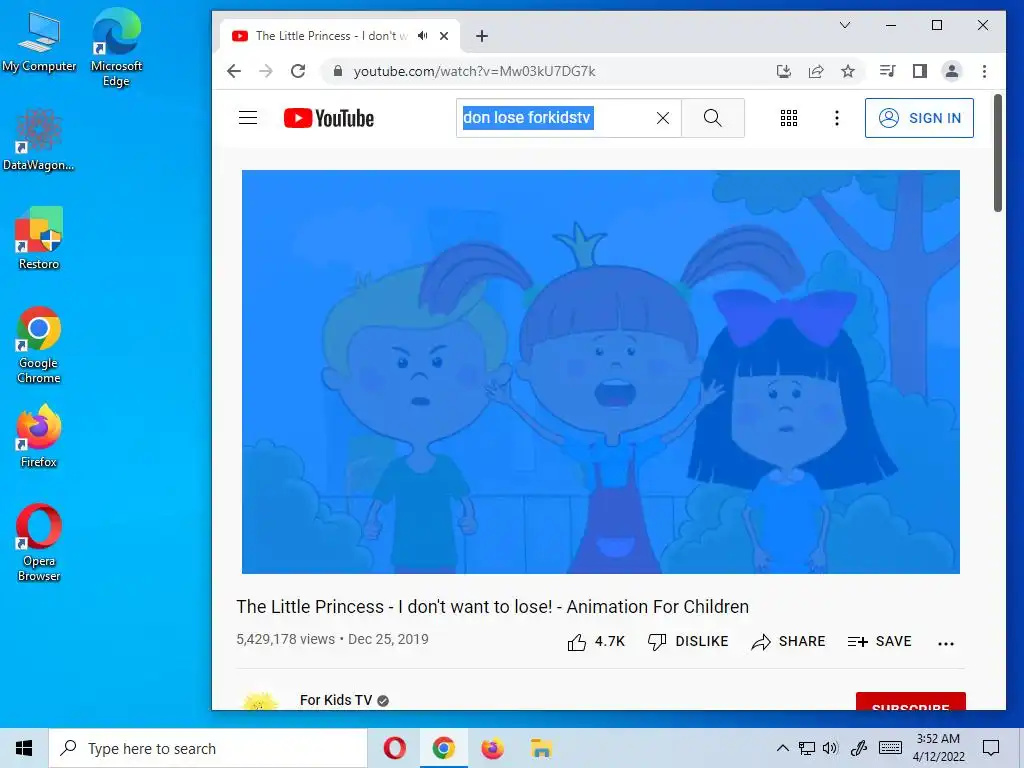Viewport: 1024px width, 768px height.
Task: Open more actions ellipsis below video
Action: pos(946,643)
